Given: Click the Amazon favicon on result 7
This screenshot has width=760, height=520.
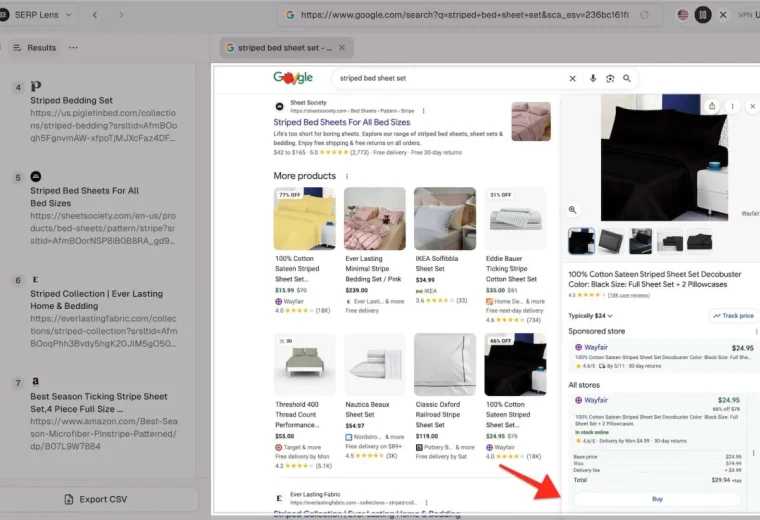Looking at the screenshot, I should (x=35, y=381).
